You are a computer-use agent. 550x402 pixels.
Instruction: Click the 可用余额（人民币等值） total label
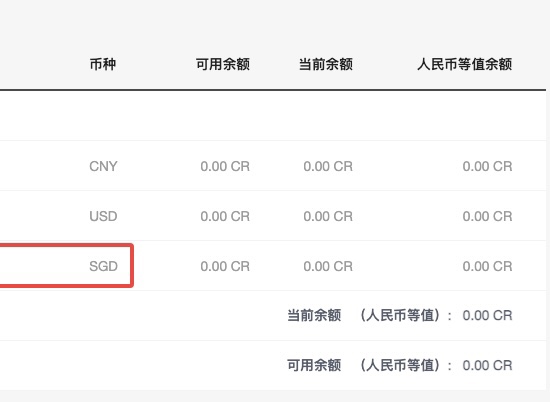point(370,366)
